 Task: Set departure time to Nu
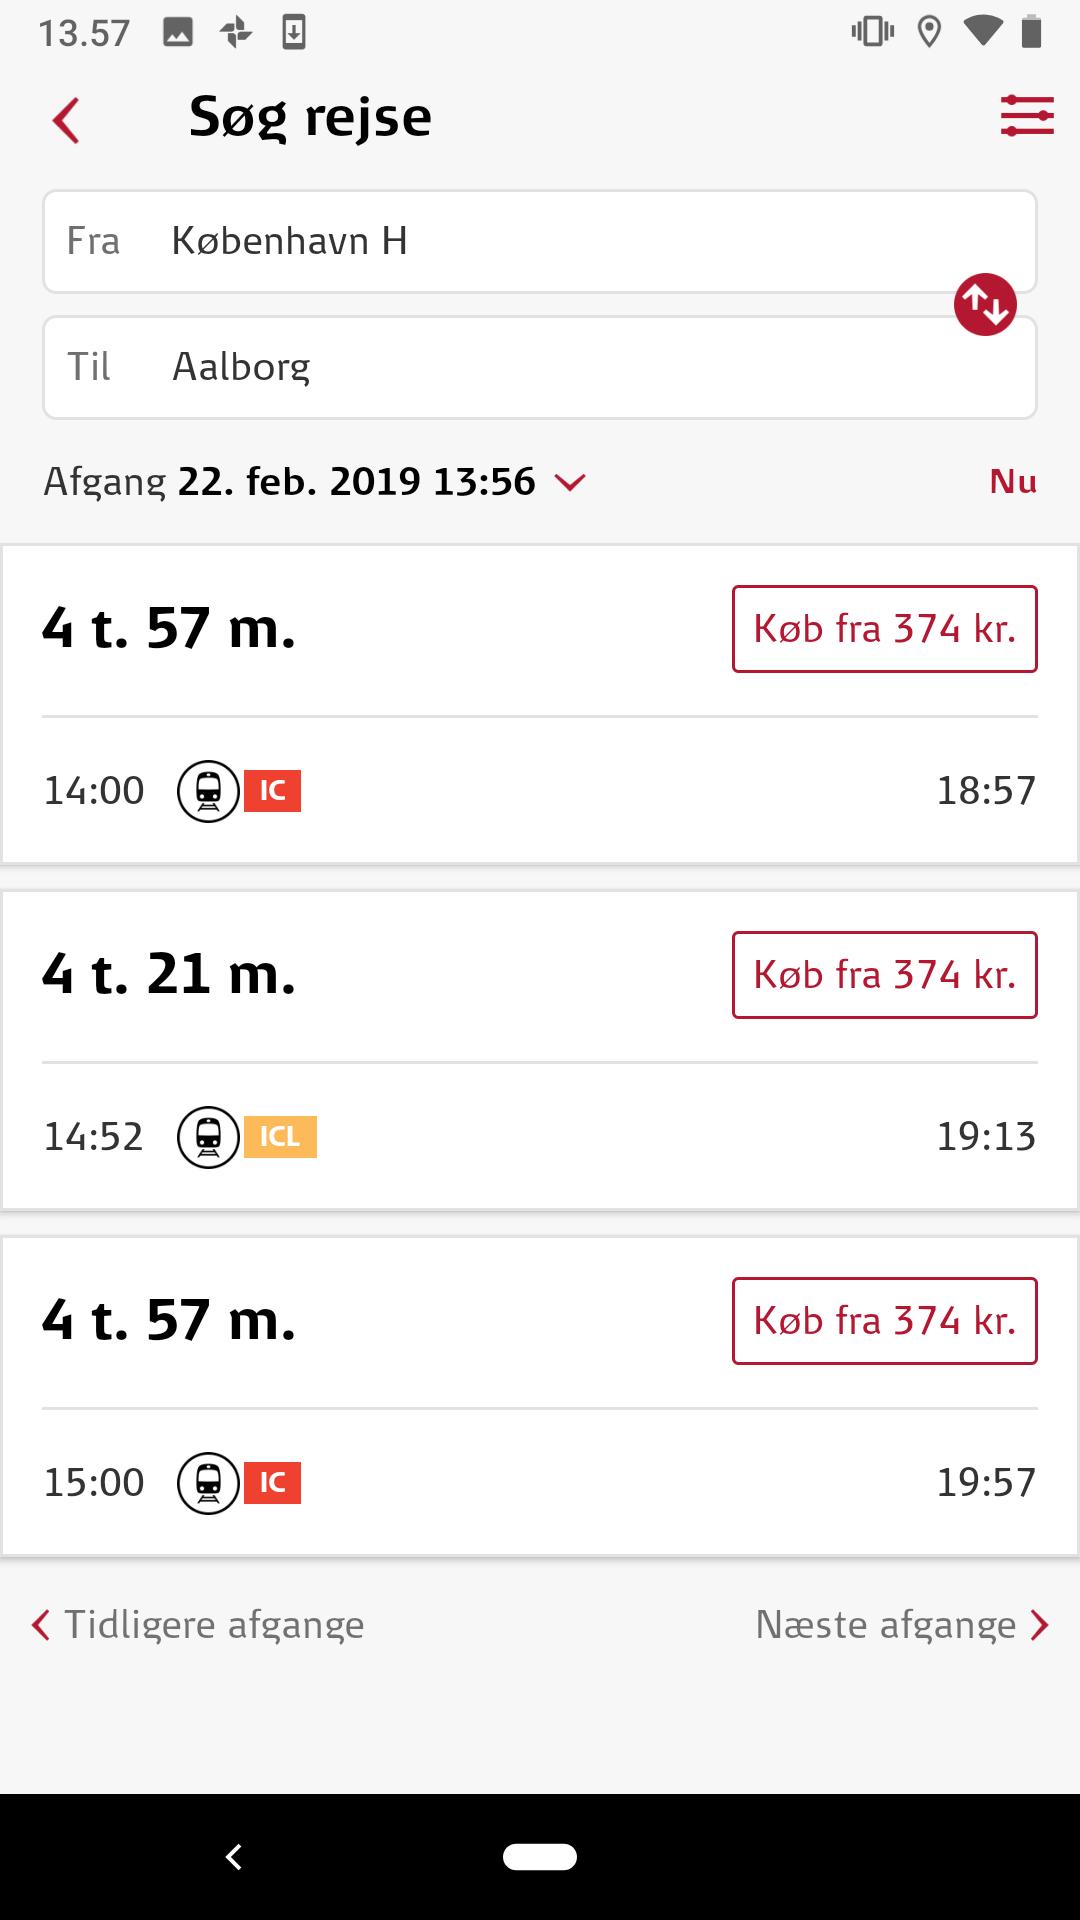click(x=1012, y=482)
